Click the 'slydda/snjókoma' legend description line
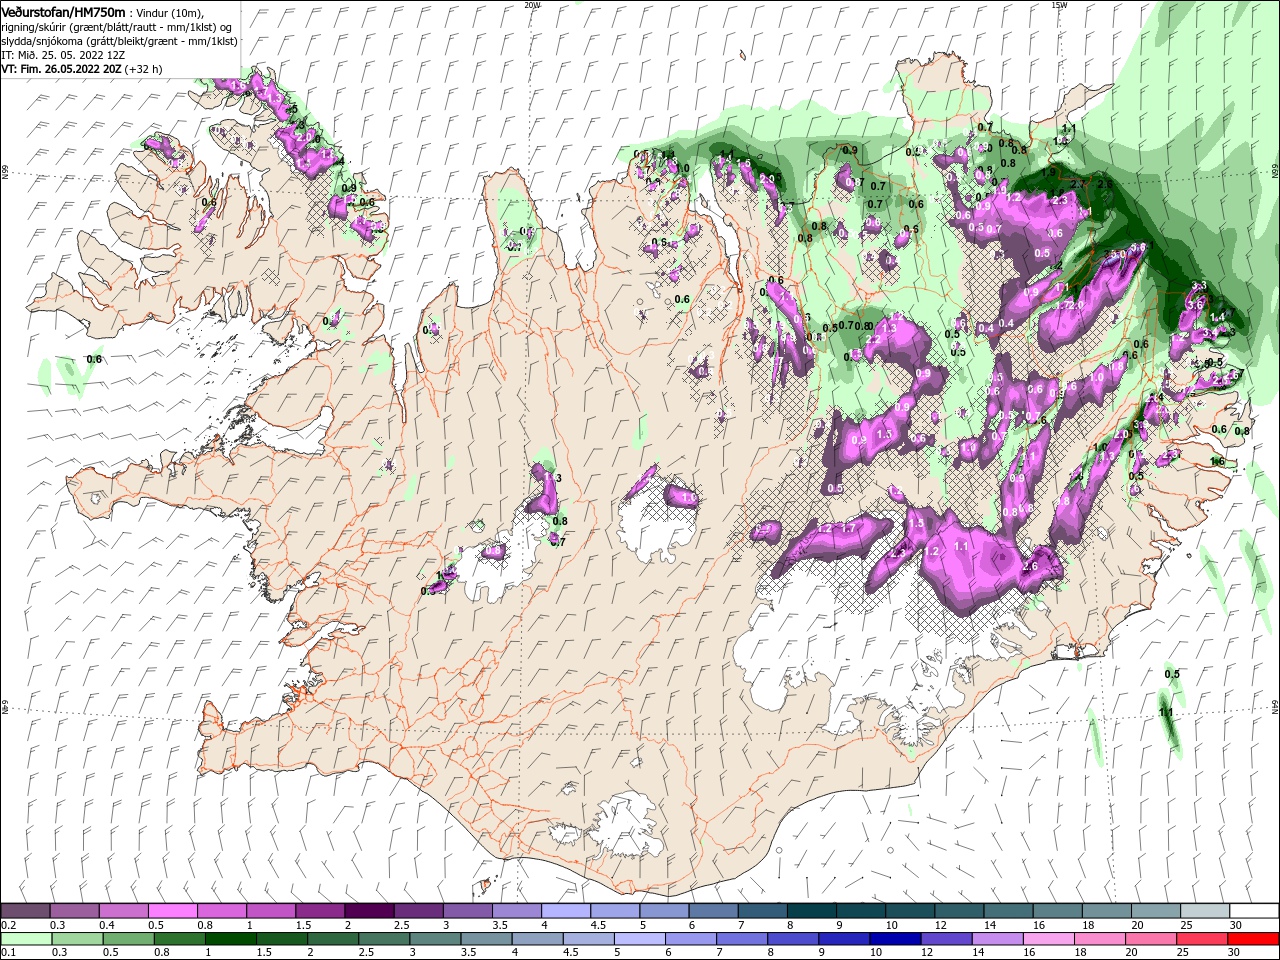This screenshot has height=960, width=1280. 119,41
